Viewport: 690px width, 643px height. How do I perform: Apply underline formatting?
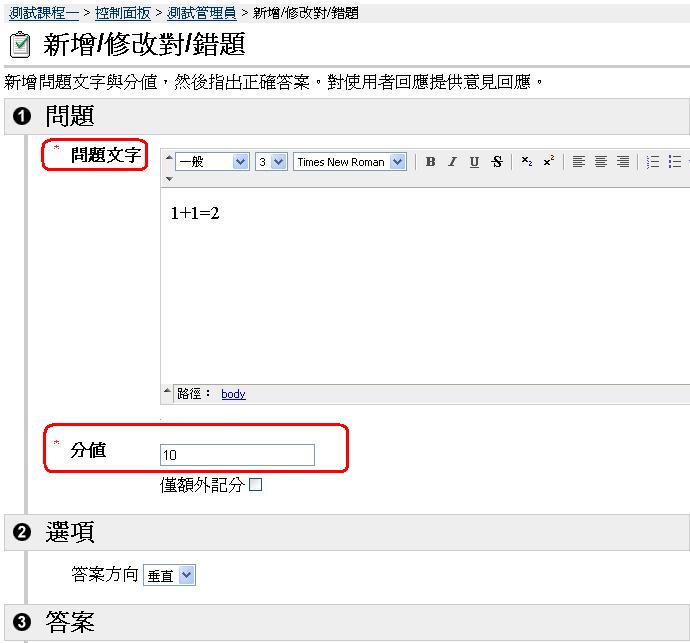click(474, 162)
